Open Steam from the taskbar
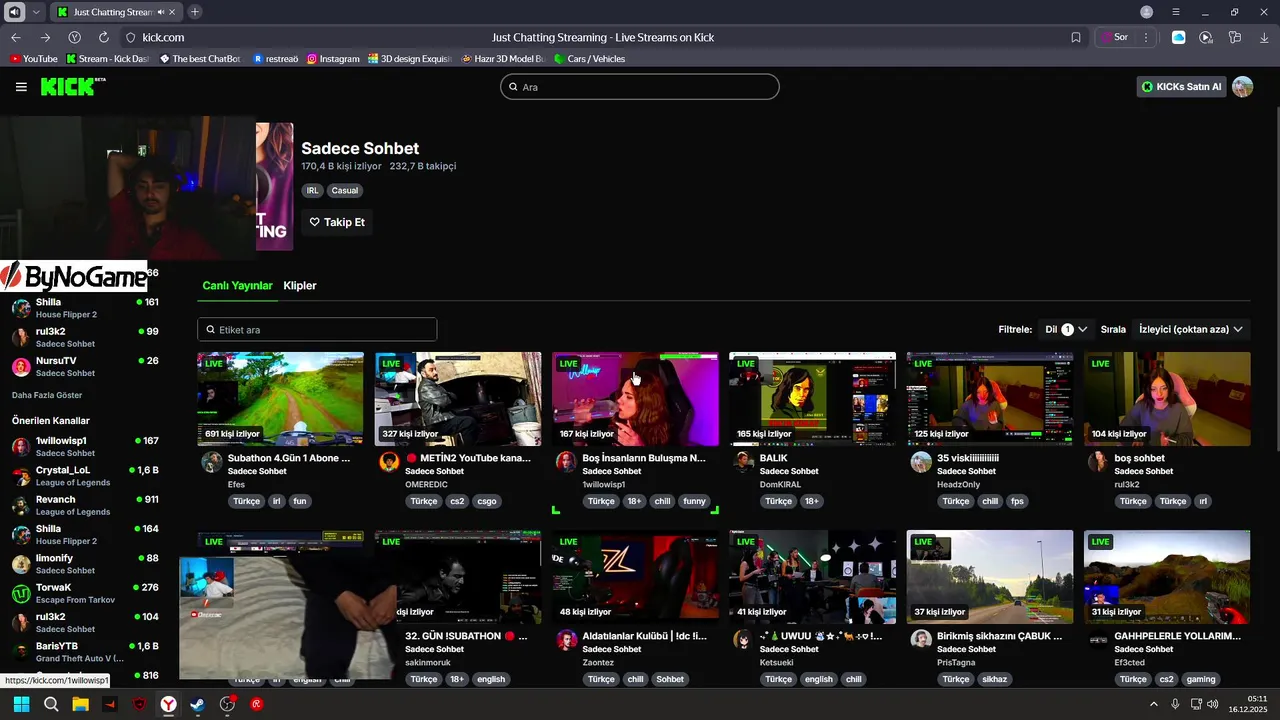 point(198,704)
